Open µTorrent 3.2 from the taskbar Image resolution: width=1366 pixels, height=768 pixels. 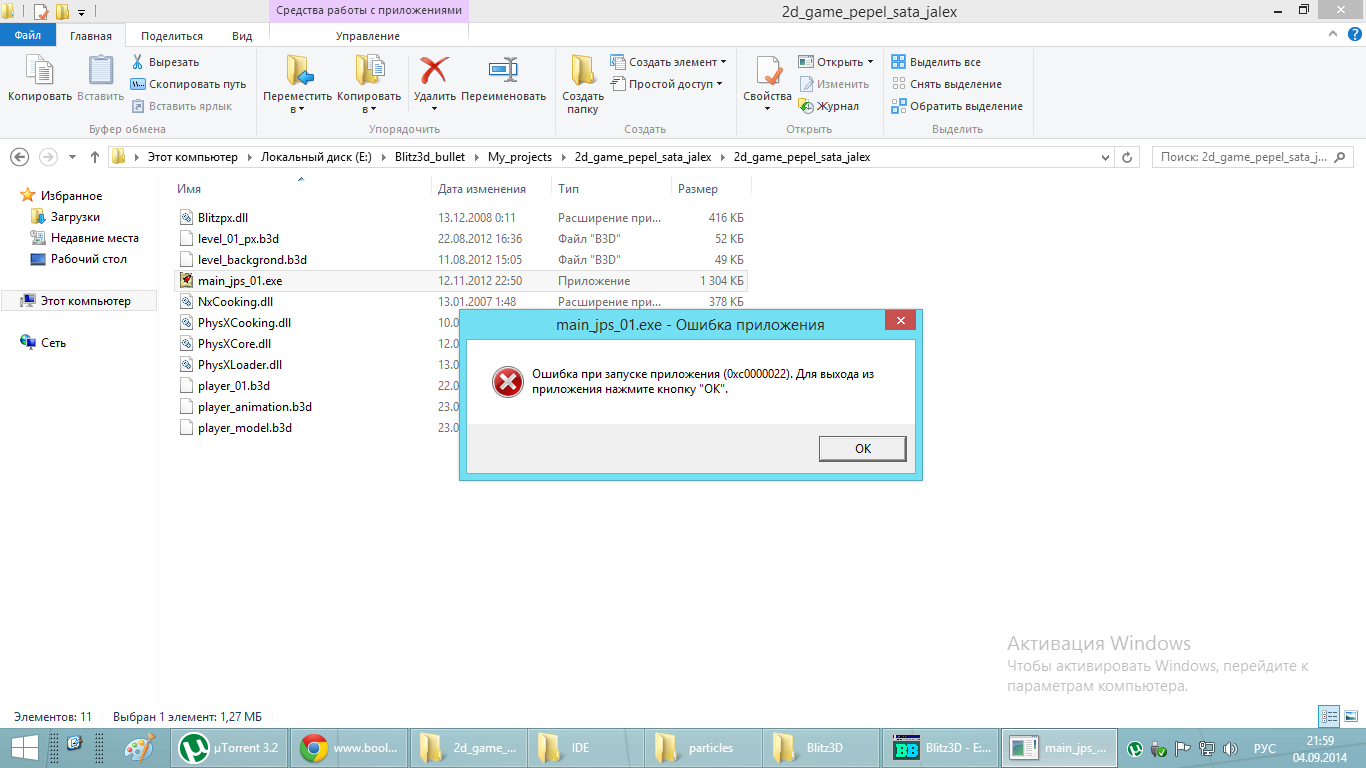pyautogui.click(x=231, y=747)
